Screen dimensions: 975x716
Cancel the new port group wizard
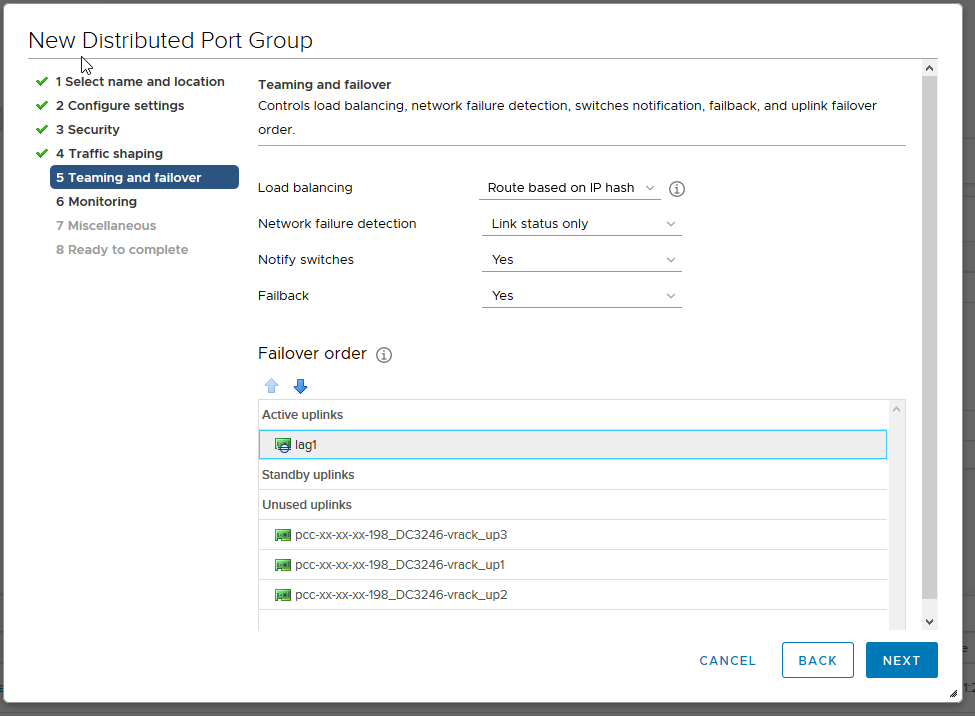[727, 660]
